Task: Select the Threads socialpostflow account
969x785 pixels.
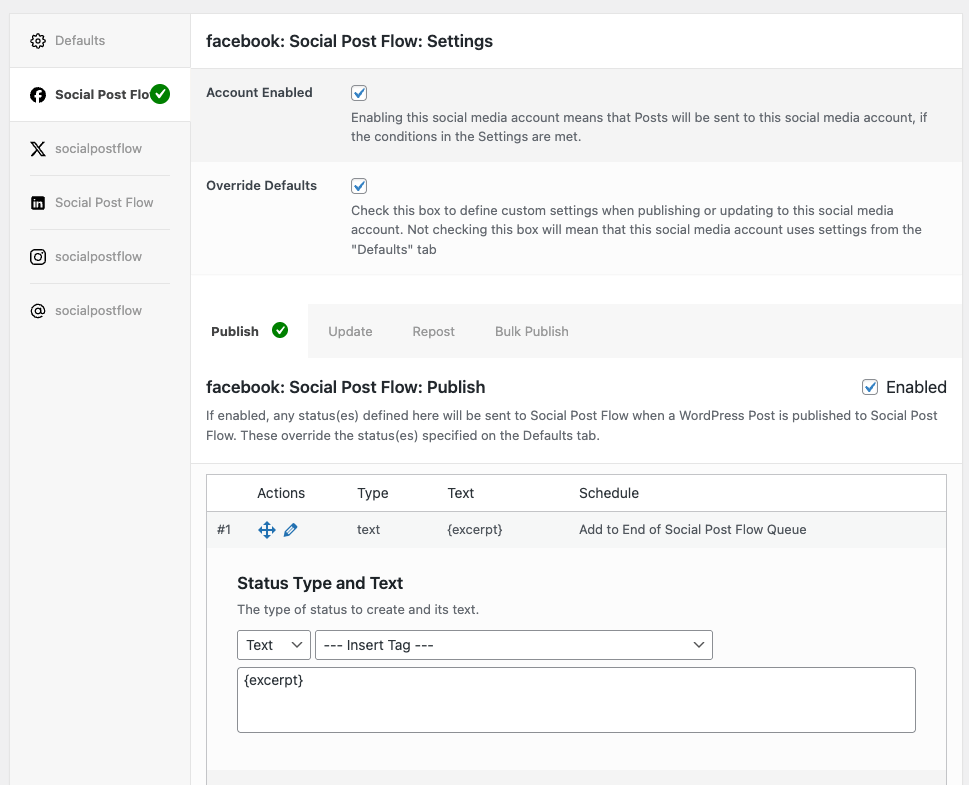Action: (x=100, y=310)
